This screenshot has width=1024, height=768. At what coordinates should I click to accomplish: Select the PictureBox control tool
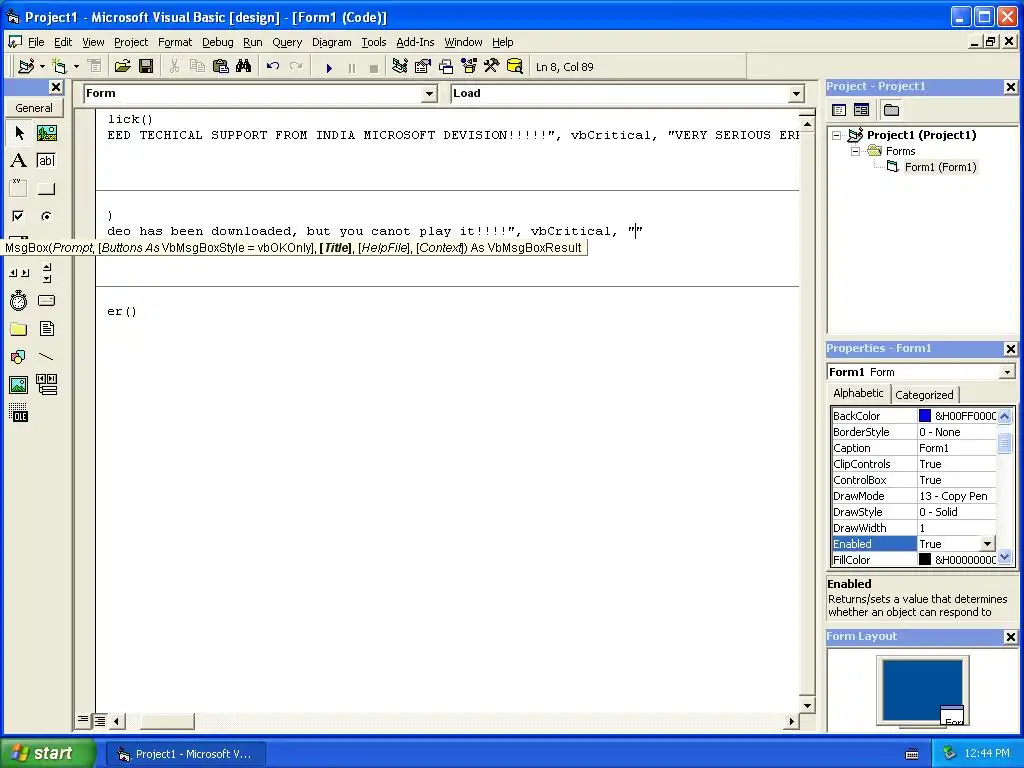pyautogui.click(x=46, y=133)
